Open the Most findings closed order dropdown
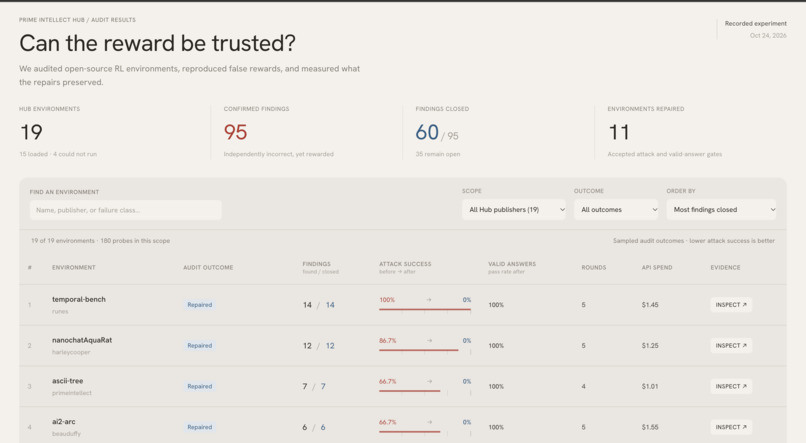The width and height of the screenshot is (806, 443). click(x=721, y=210)
